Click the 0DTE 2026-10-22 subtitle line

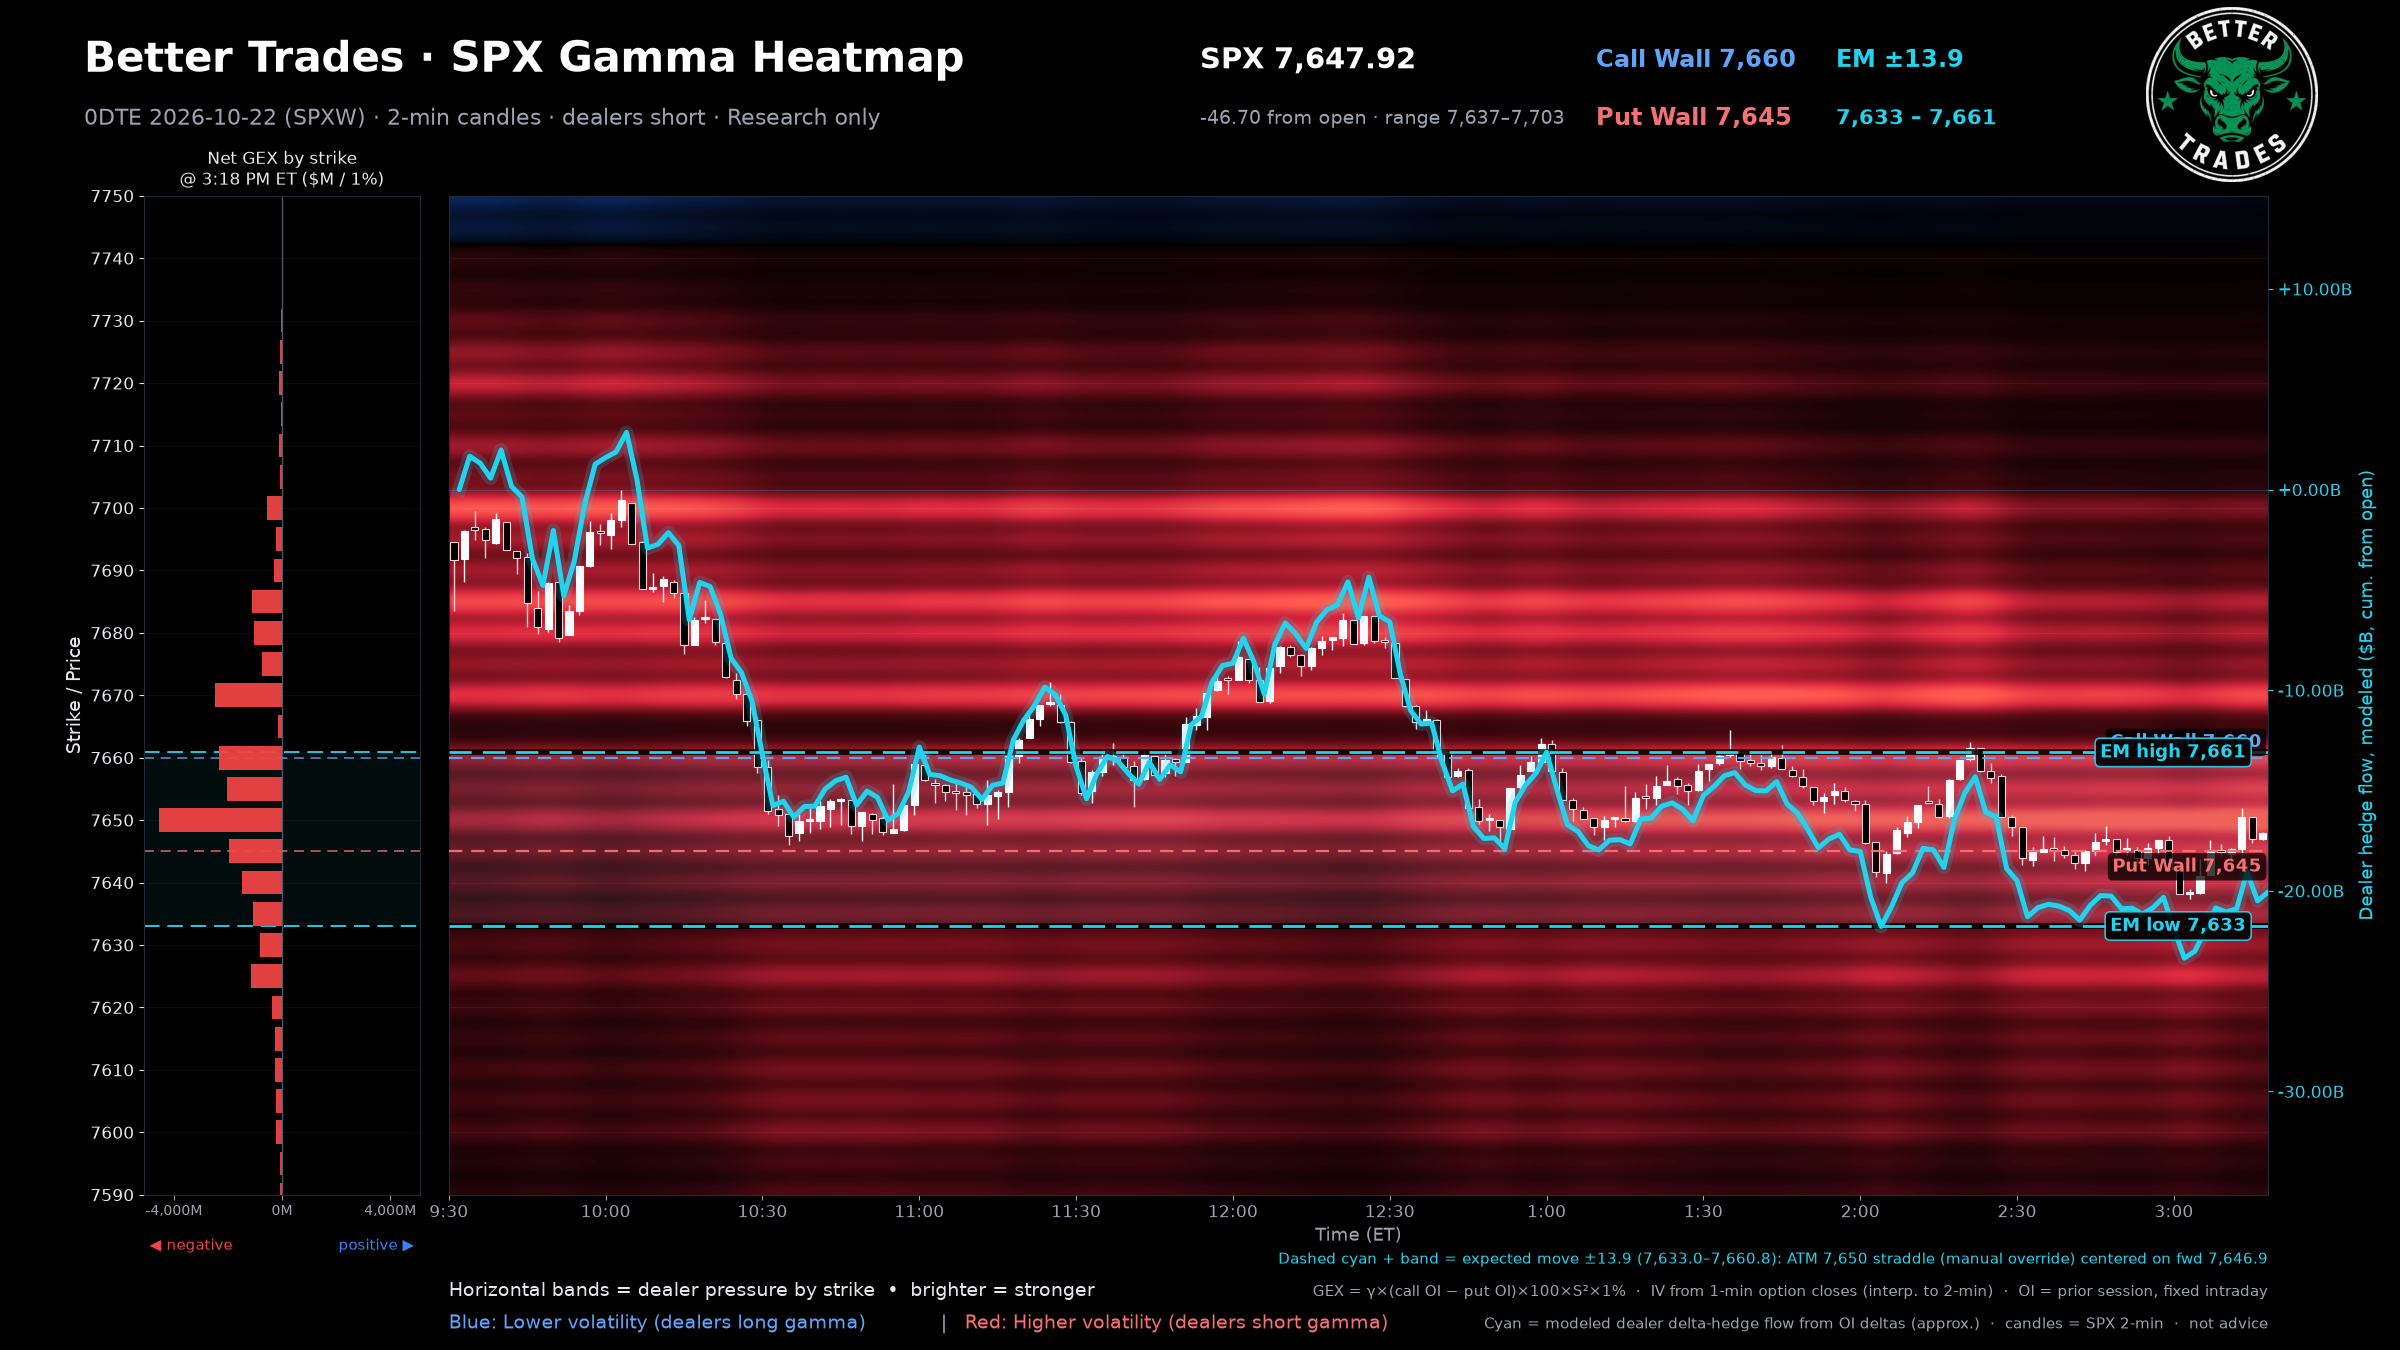coord(482,118)
